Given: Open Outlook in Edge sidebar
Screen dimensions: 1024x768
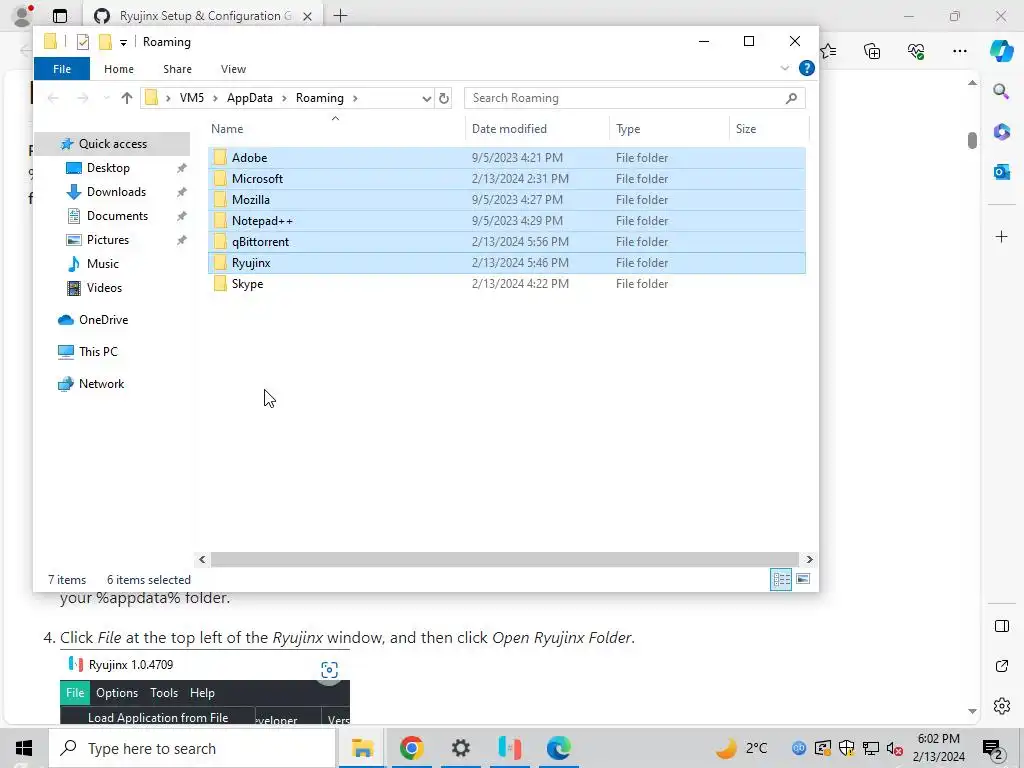Looking at the screenshot, I should click(x=1001, y=172).
